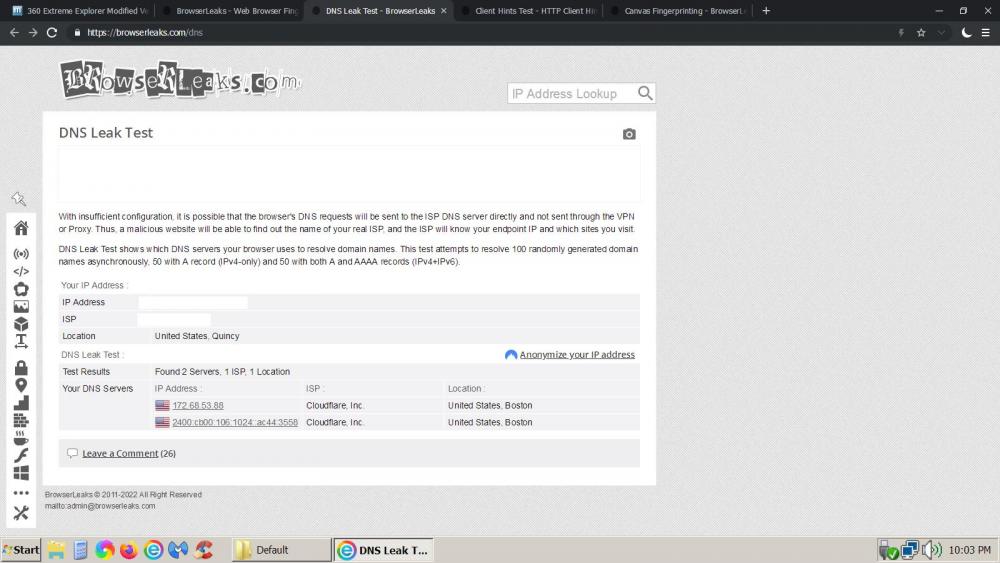Launch CCleaner from the taskbar
Image resolution: width=1000 pixels, height=563 pixels.
pos(203,550)
